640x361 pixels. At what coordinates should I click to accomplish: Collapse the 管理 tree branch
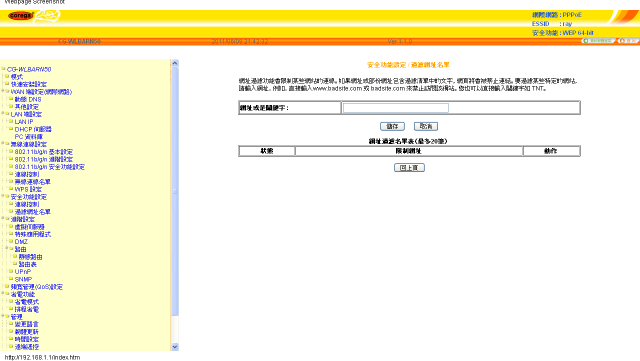[3, 316]
